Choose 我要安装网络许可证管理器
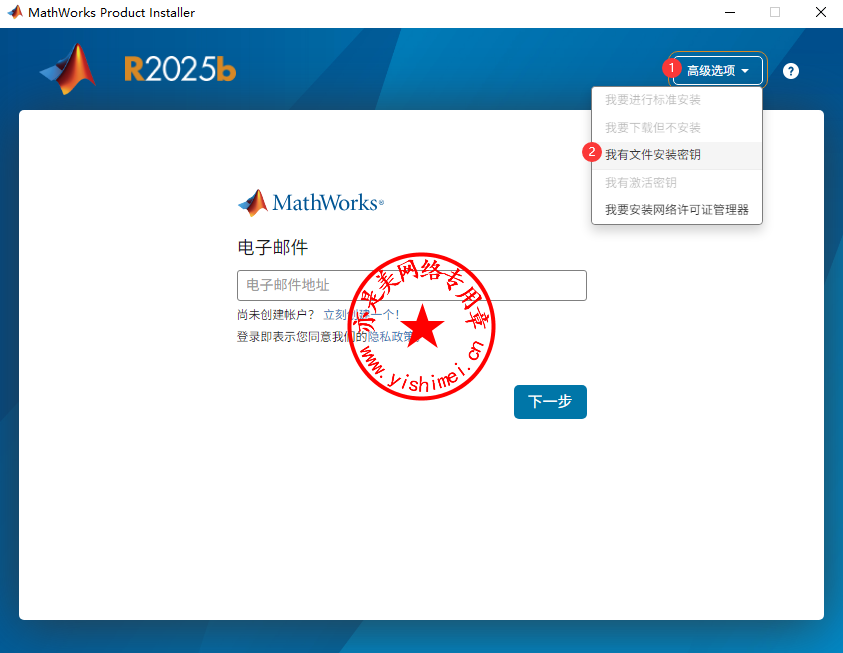The image size is (843, 653). [677, 210]
